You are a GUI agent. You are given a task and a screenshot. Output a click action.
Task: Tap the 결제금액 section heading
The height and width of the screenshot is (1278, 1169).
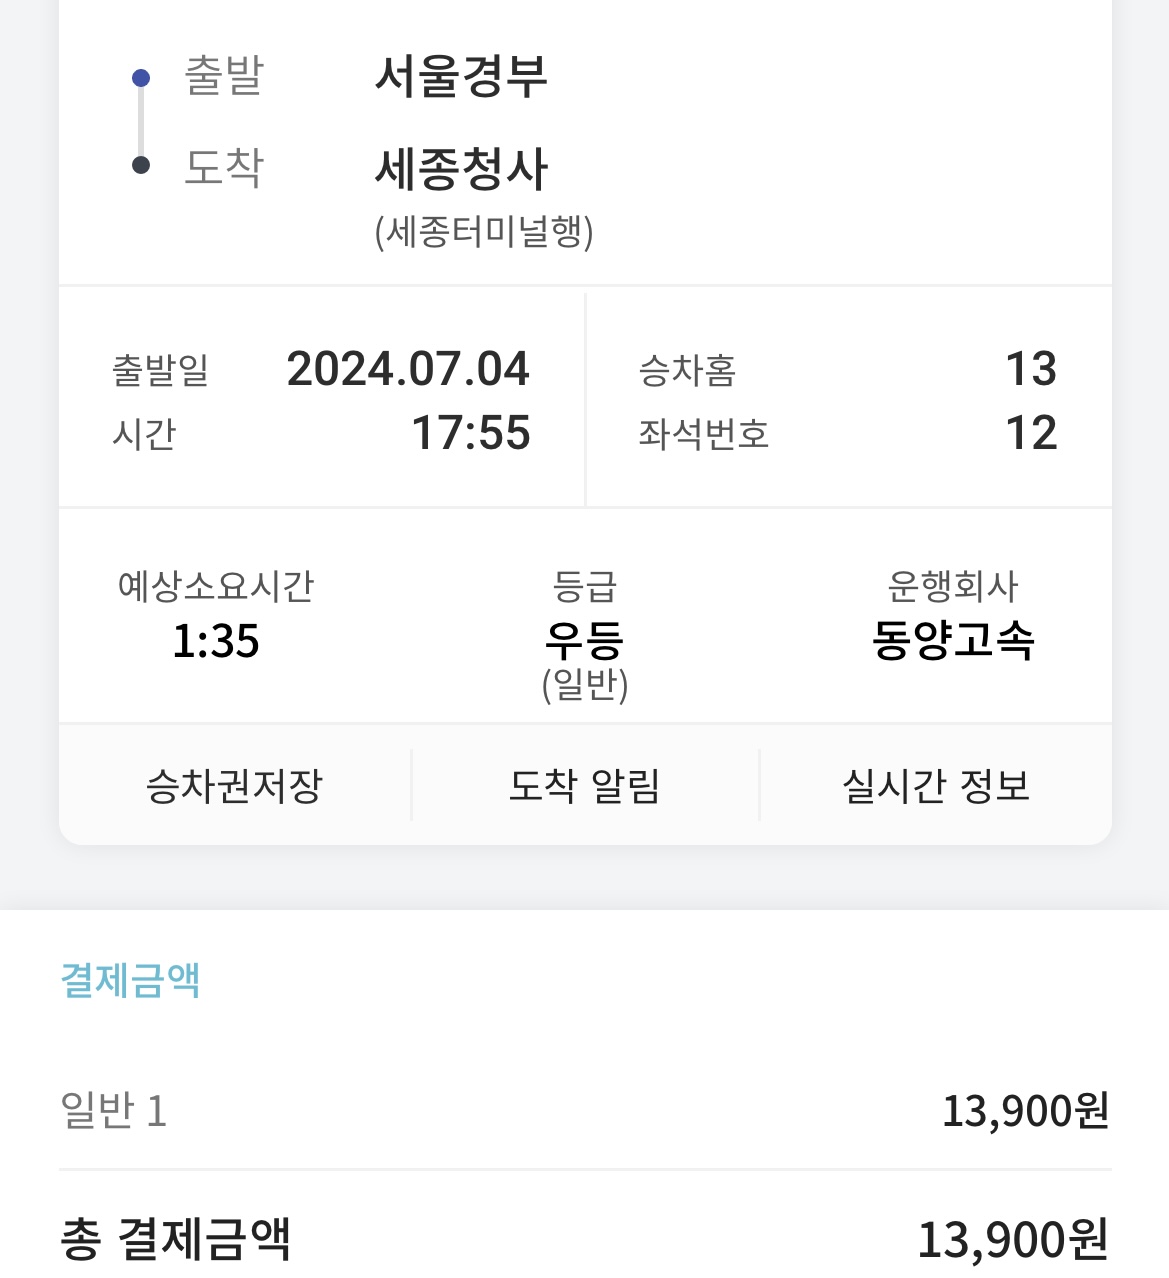(x=131, y=979)
